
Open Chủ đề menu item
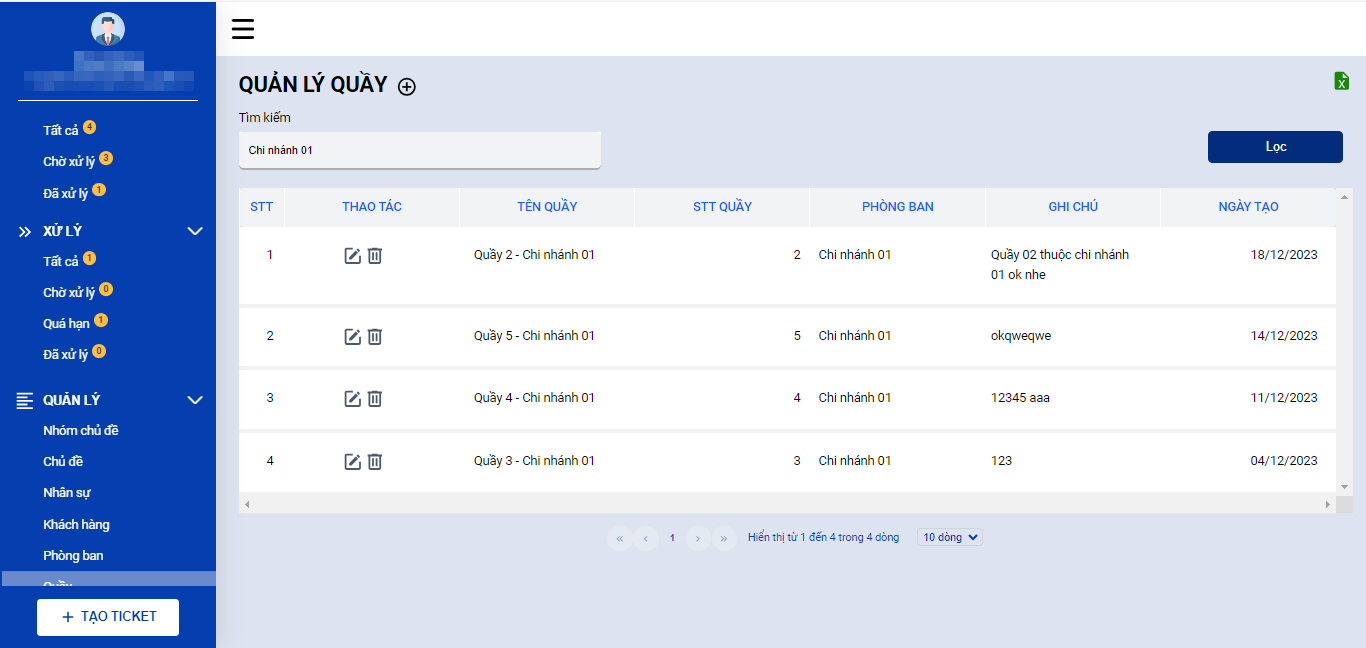(63, 461)
